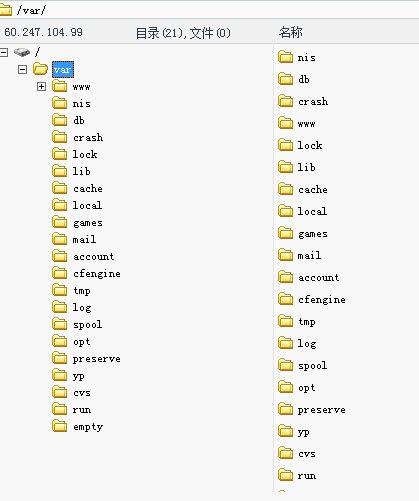This screenshot has width=419, height=501.
Task: Select run label in left tree
Action: [82, 410]
